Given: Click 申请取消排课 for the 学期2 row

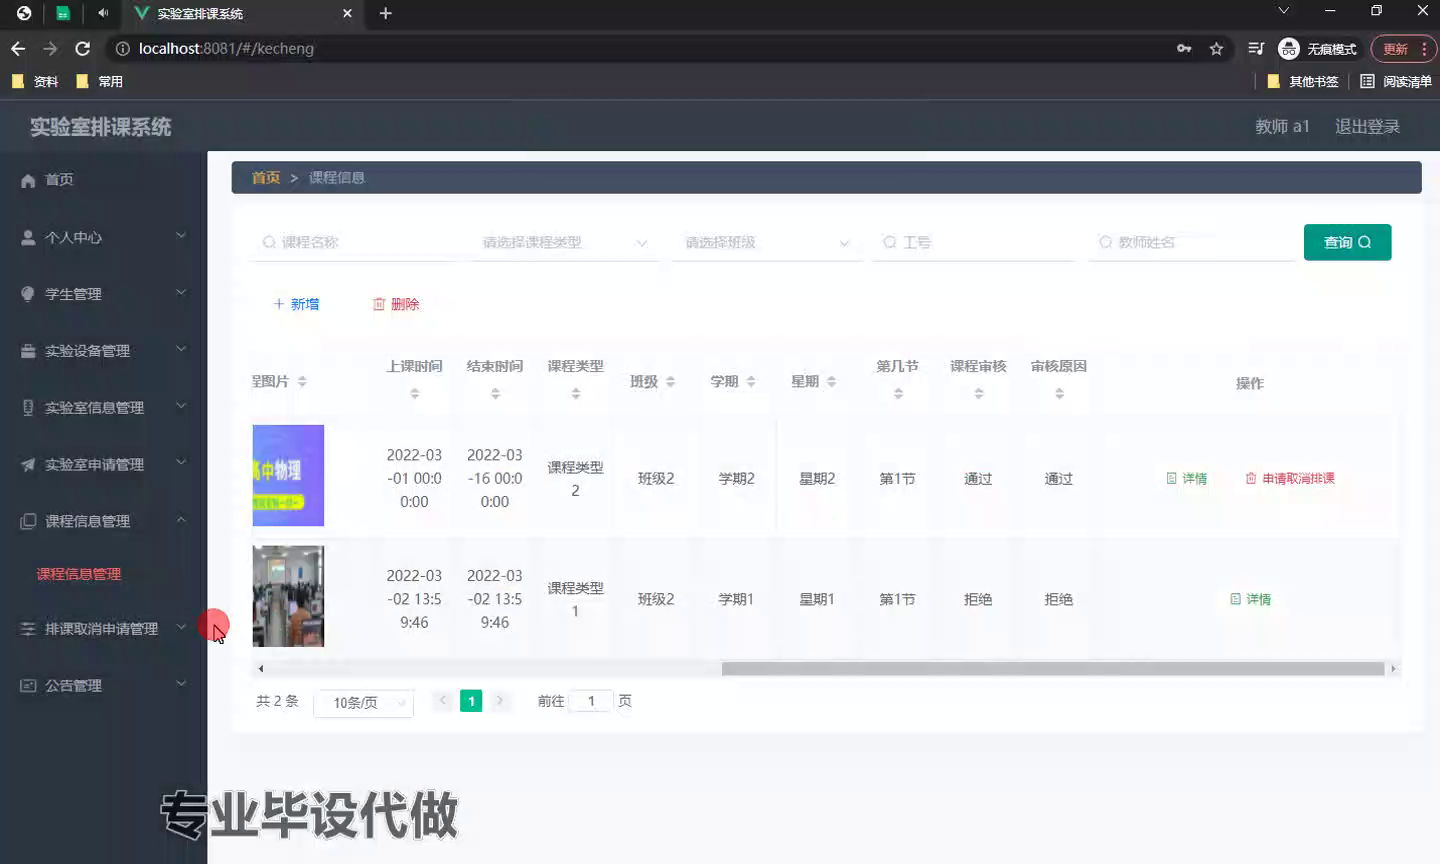Looking at the screenshot, I should tap(1290, 479).
